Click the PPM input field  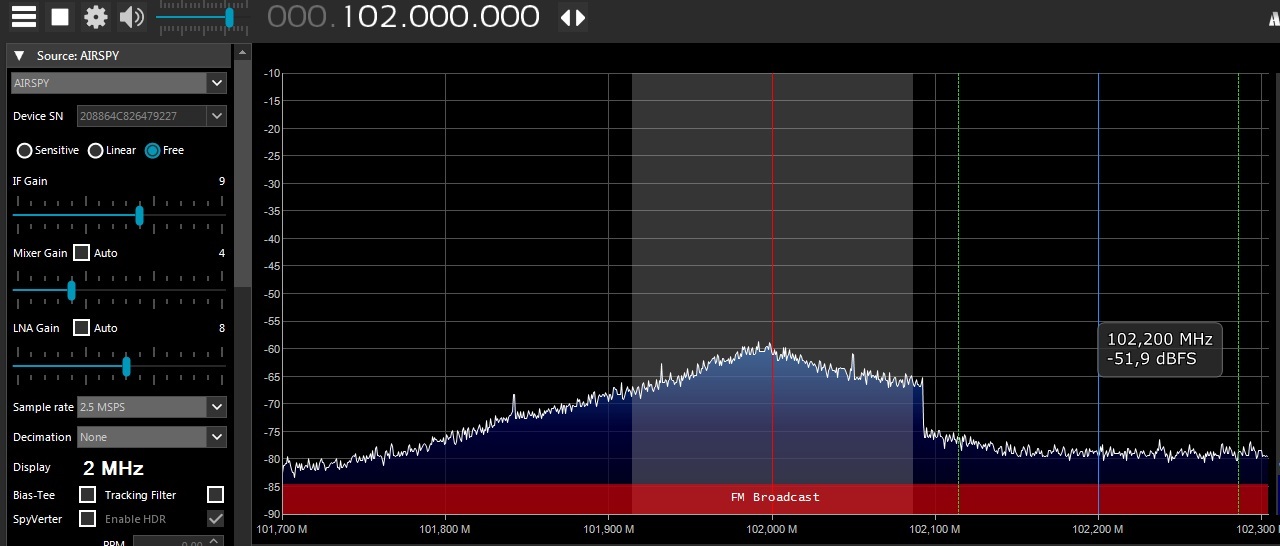(177, 541)
